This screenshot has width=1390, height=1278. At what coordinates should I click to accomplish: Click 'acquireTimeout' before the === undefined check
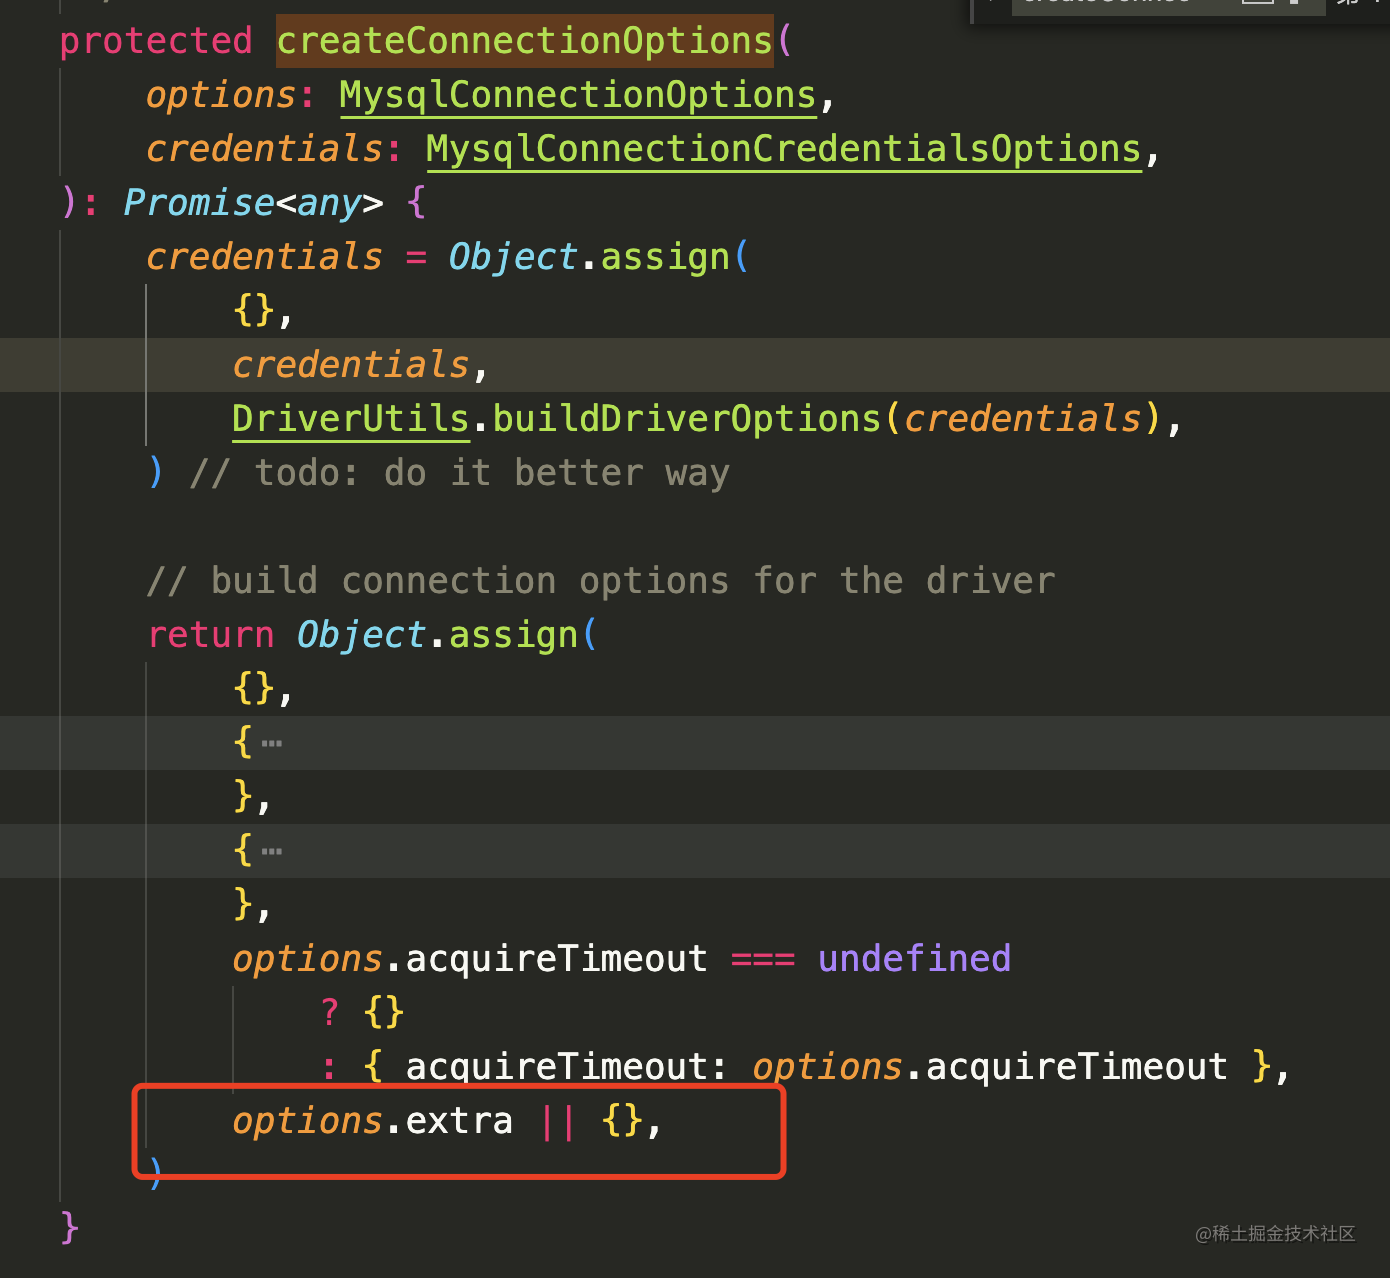(557, 959)
